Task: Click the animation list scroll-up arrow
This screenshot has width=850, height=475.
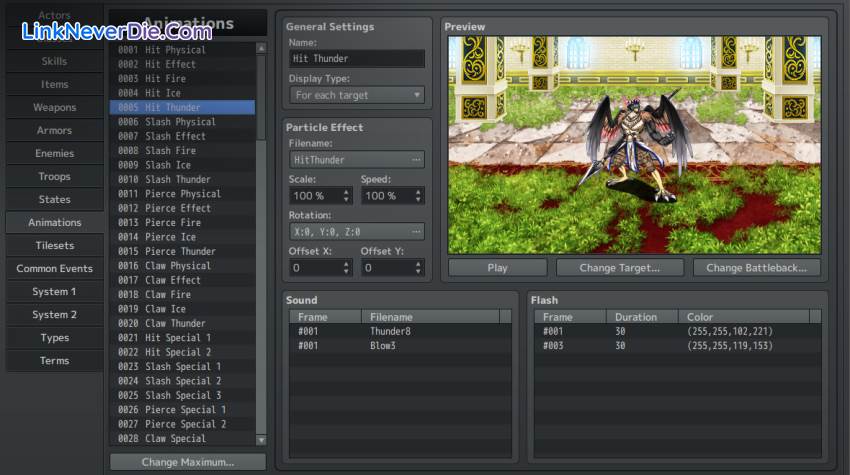Action: [261, 47]
